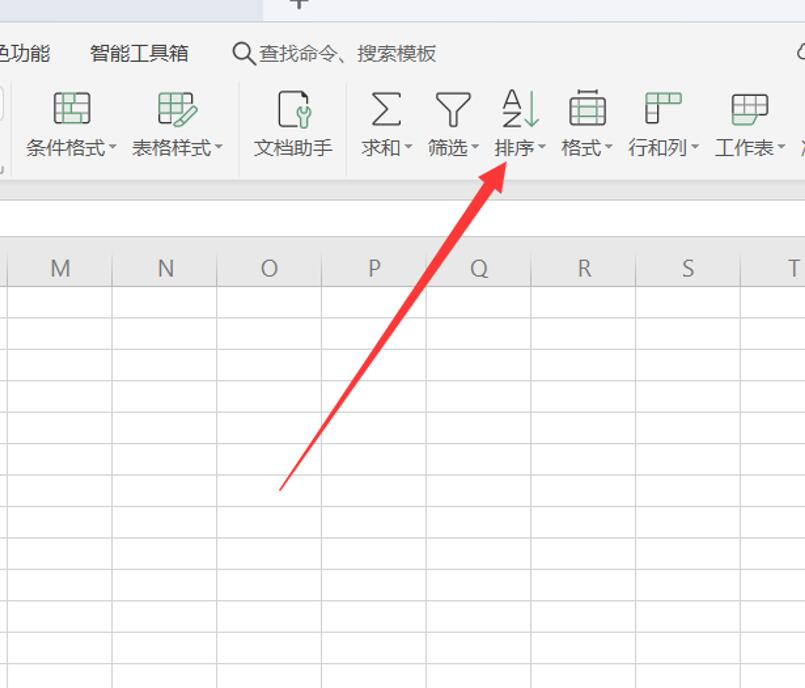Click the first cell under column O
Screen dimensions: 805x688
point(269,302)
